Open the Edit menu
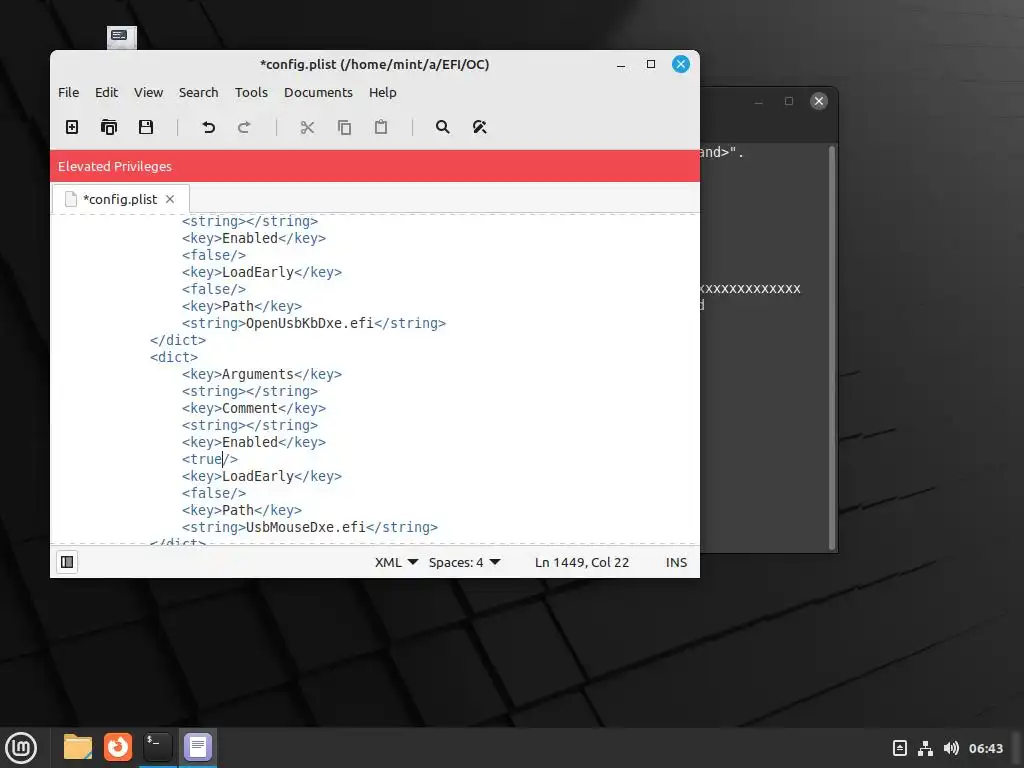Viewport: 1024px width, 768px height. coord(106,92)
